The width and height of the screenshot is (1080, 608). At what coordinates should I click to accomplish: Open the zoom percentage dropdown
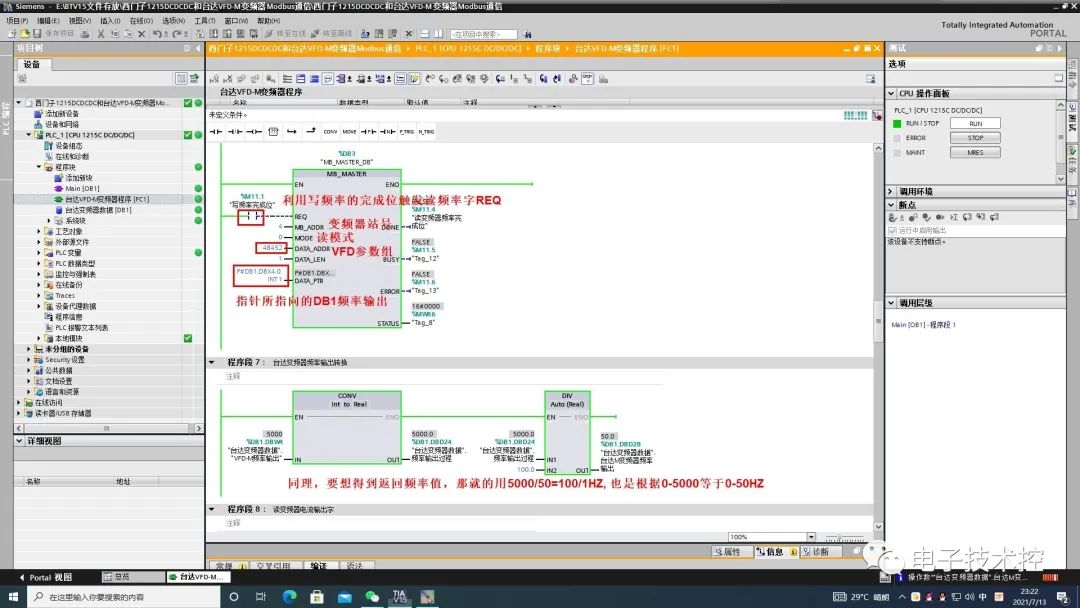pyautogui.click(x=811, y=537)
